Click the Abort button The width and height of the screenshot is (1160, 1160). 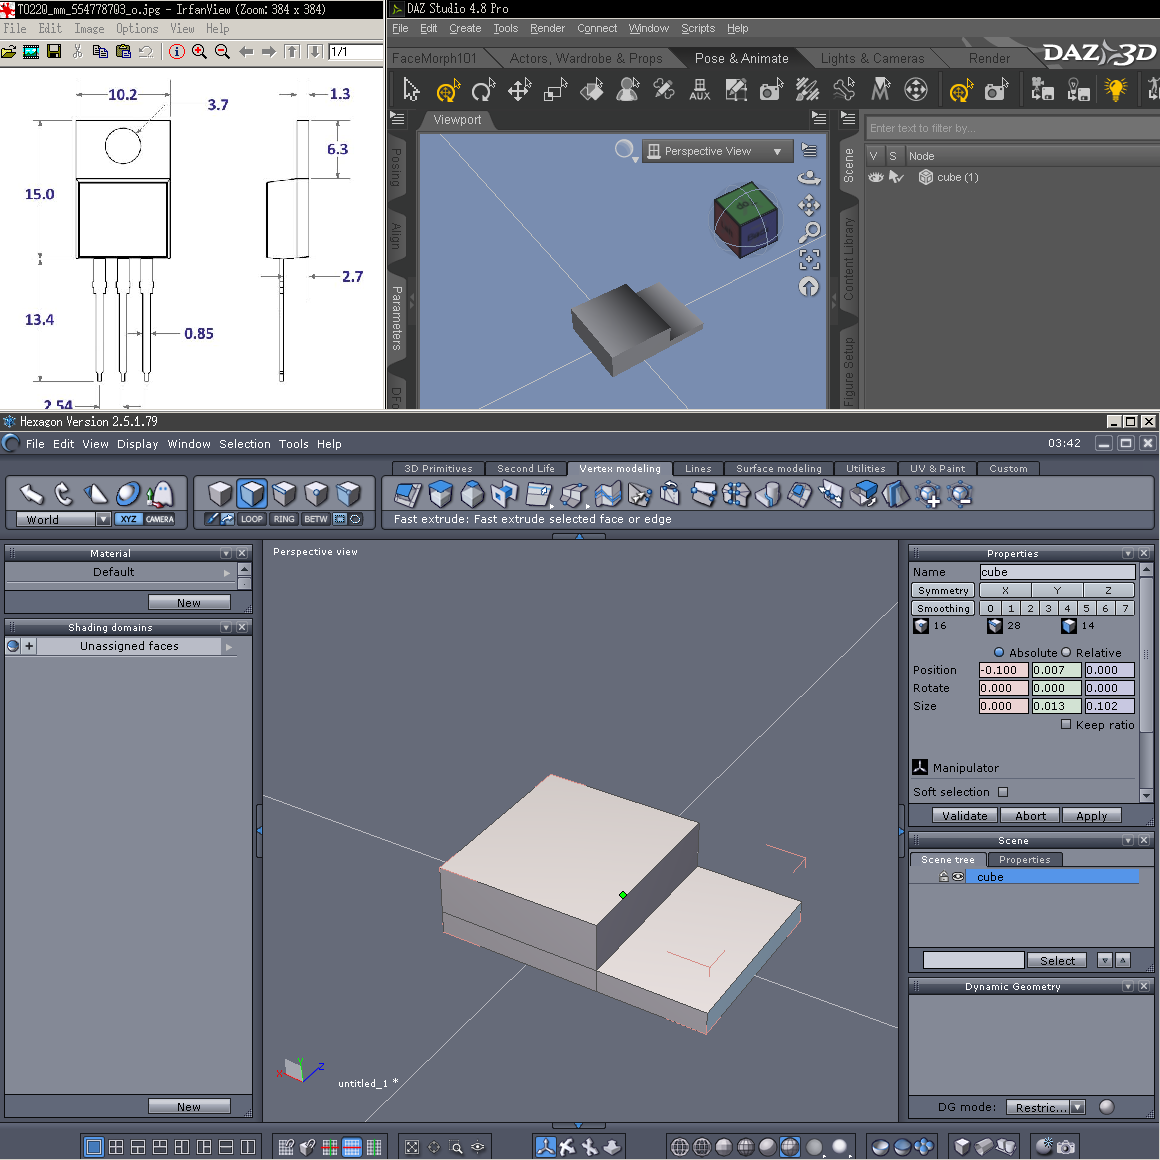pos(1030,815)
